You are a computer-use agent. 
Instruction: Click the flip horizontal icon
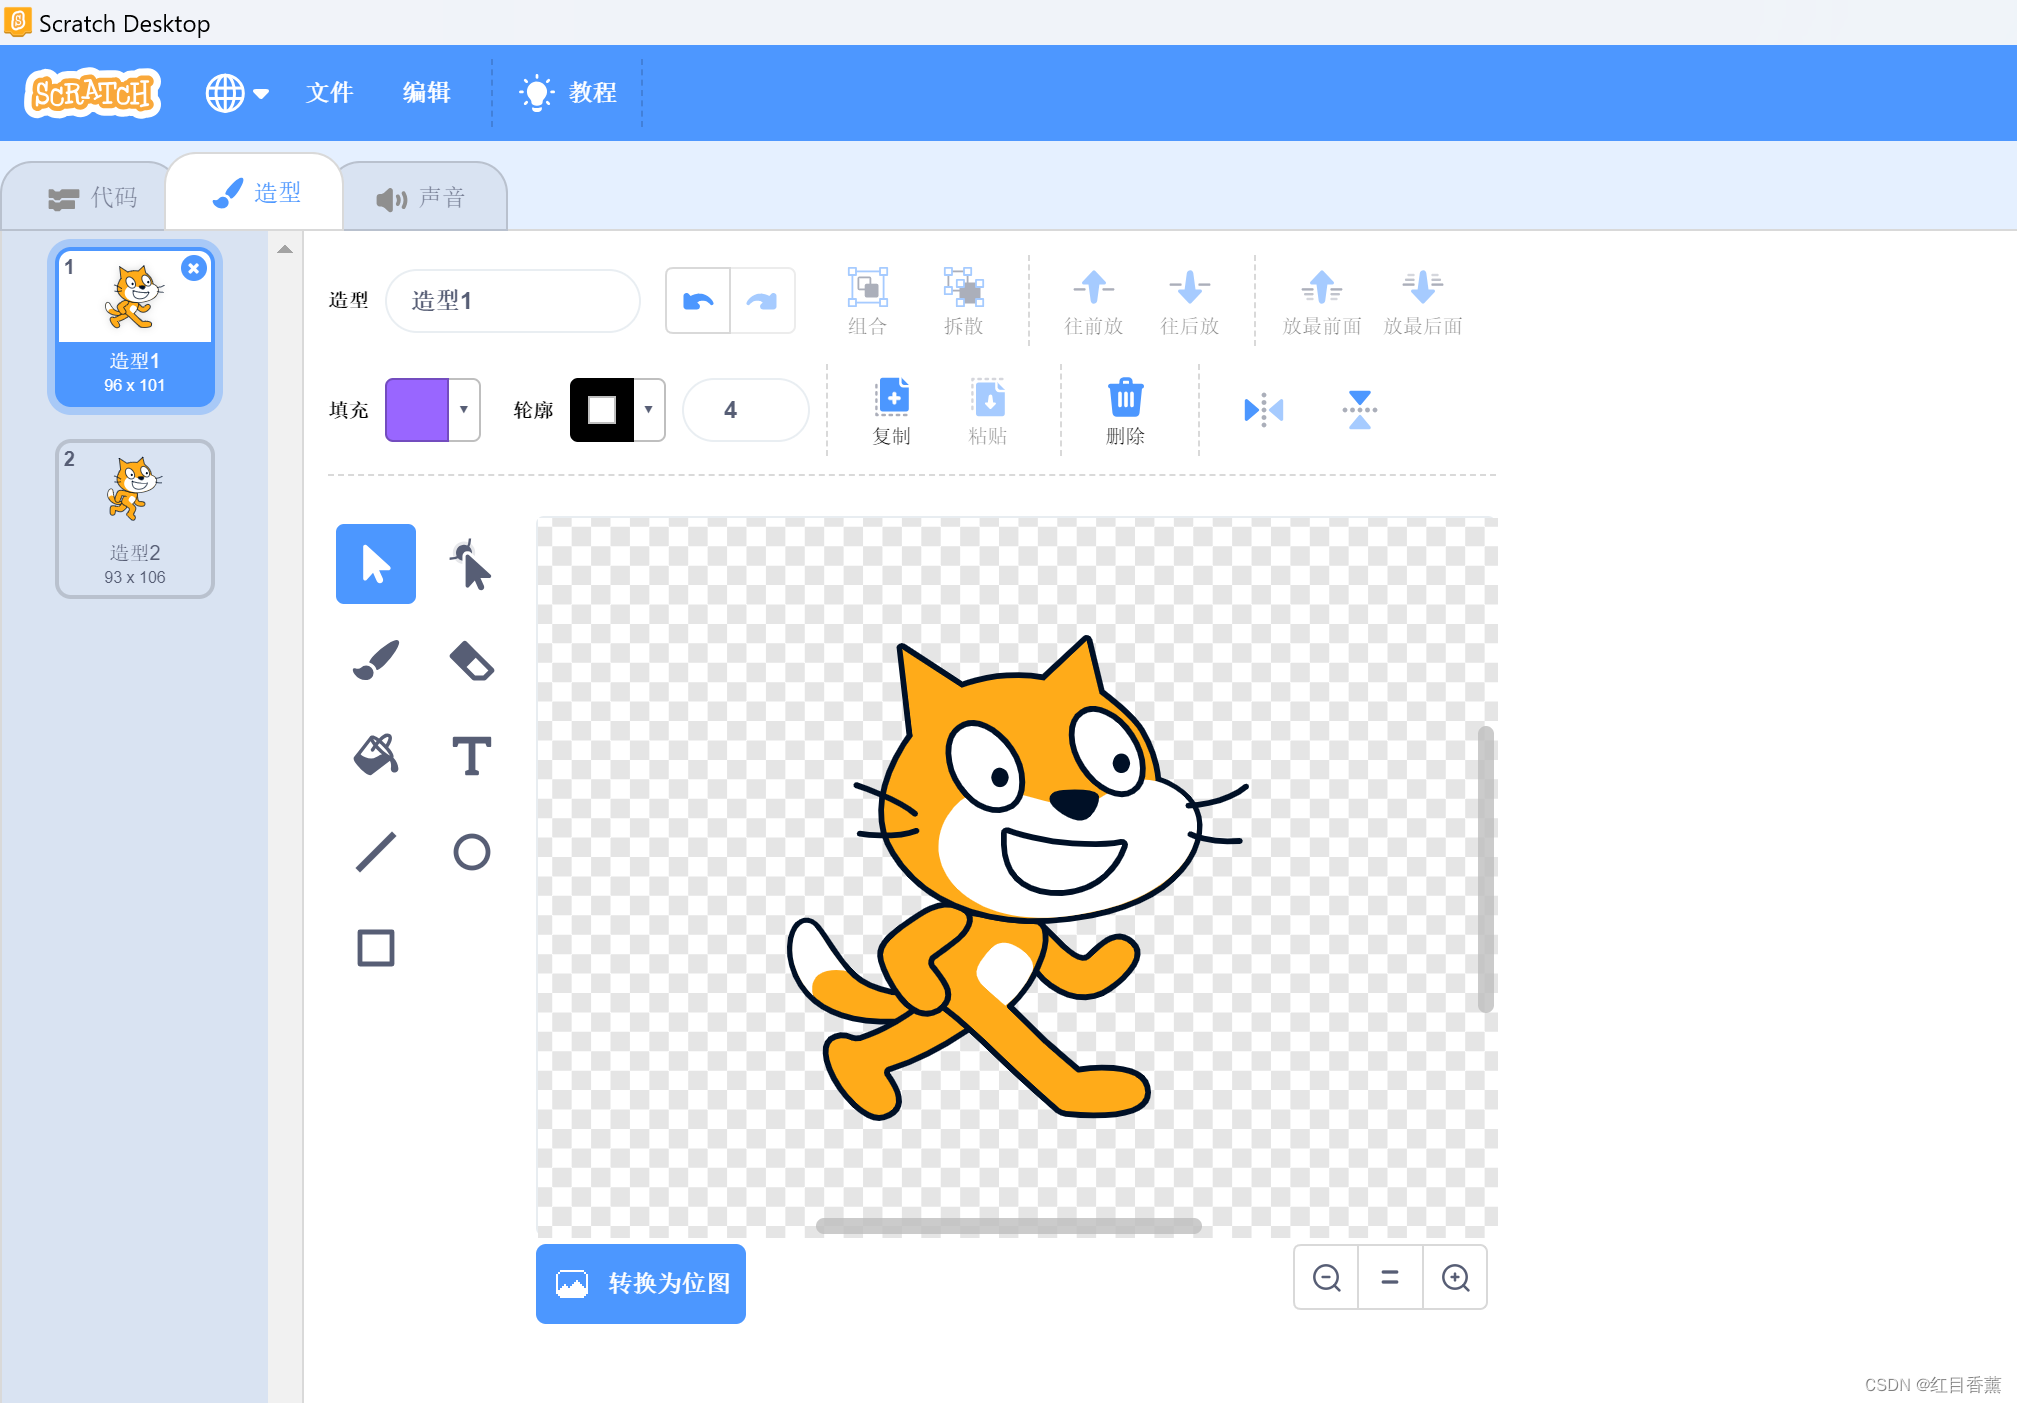pos(1263,410)
